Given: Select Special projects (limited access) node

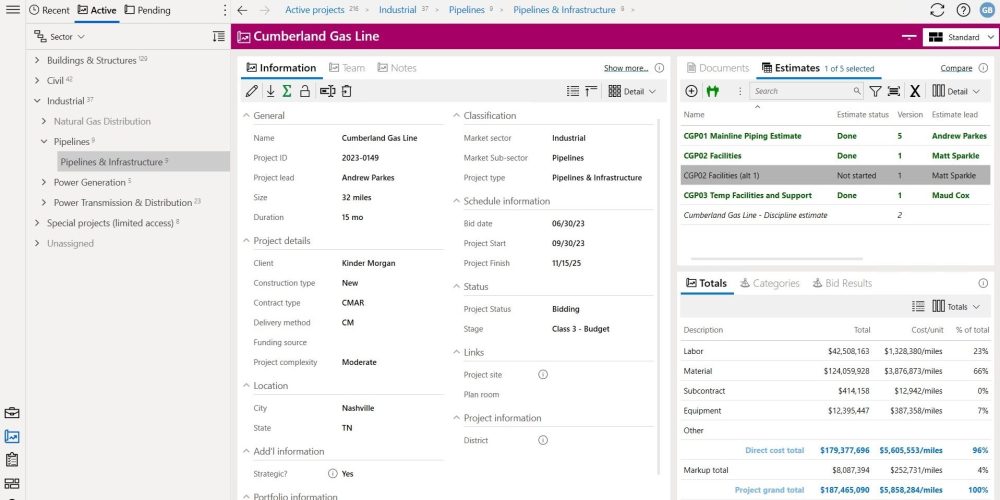Looking at the screenshot, I should (x=110, y=223).
